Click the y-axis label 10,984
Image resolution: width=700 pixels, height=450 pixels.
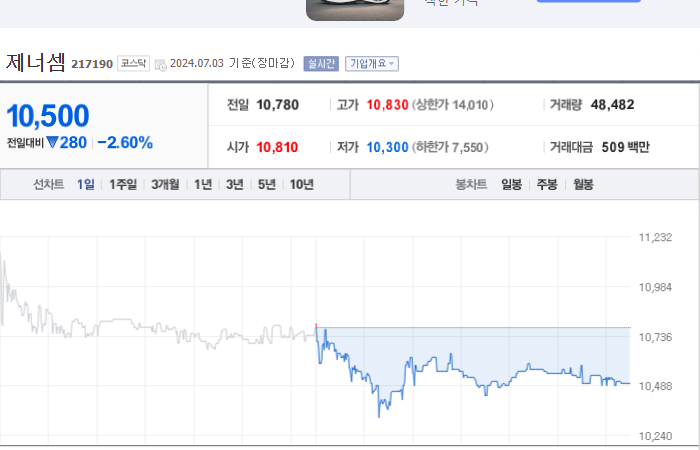coord(655,288)
